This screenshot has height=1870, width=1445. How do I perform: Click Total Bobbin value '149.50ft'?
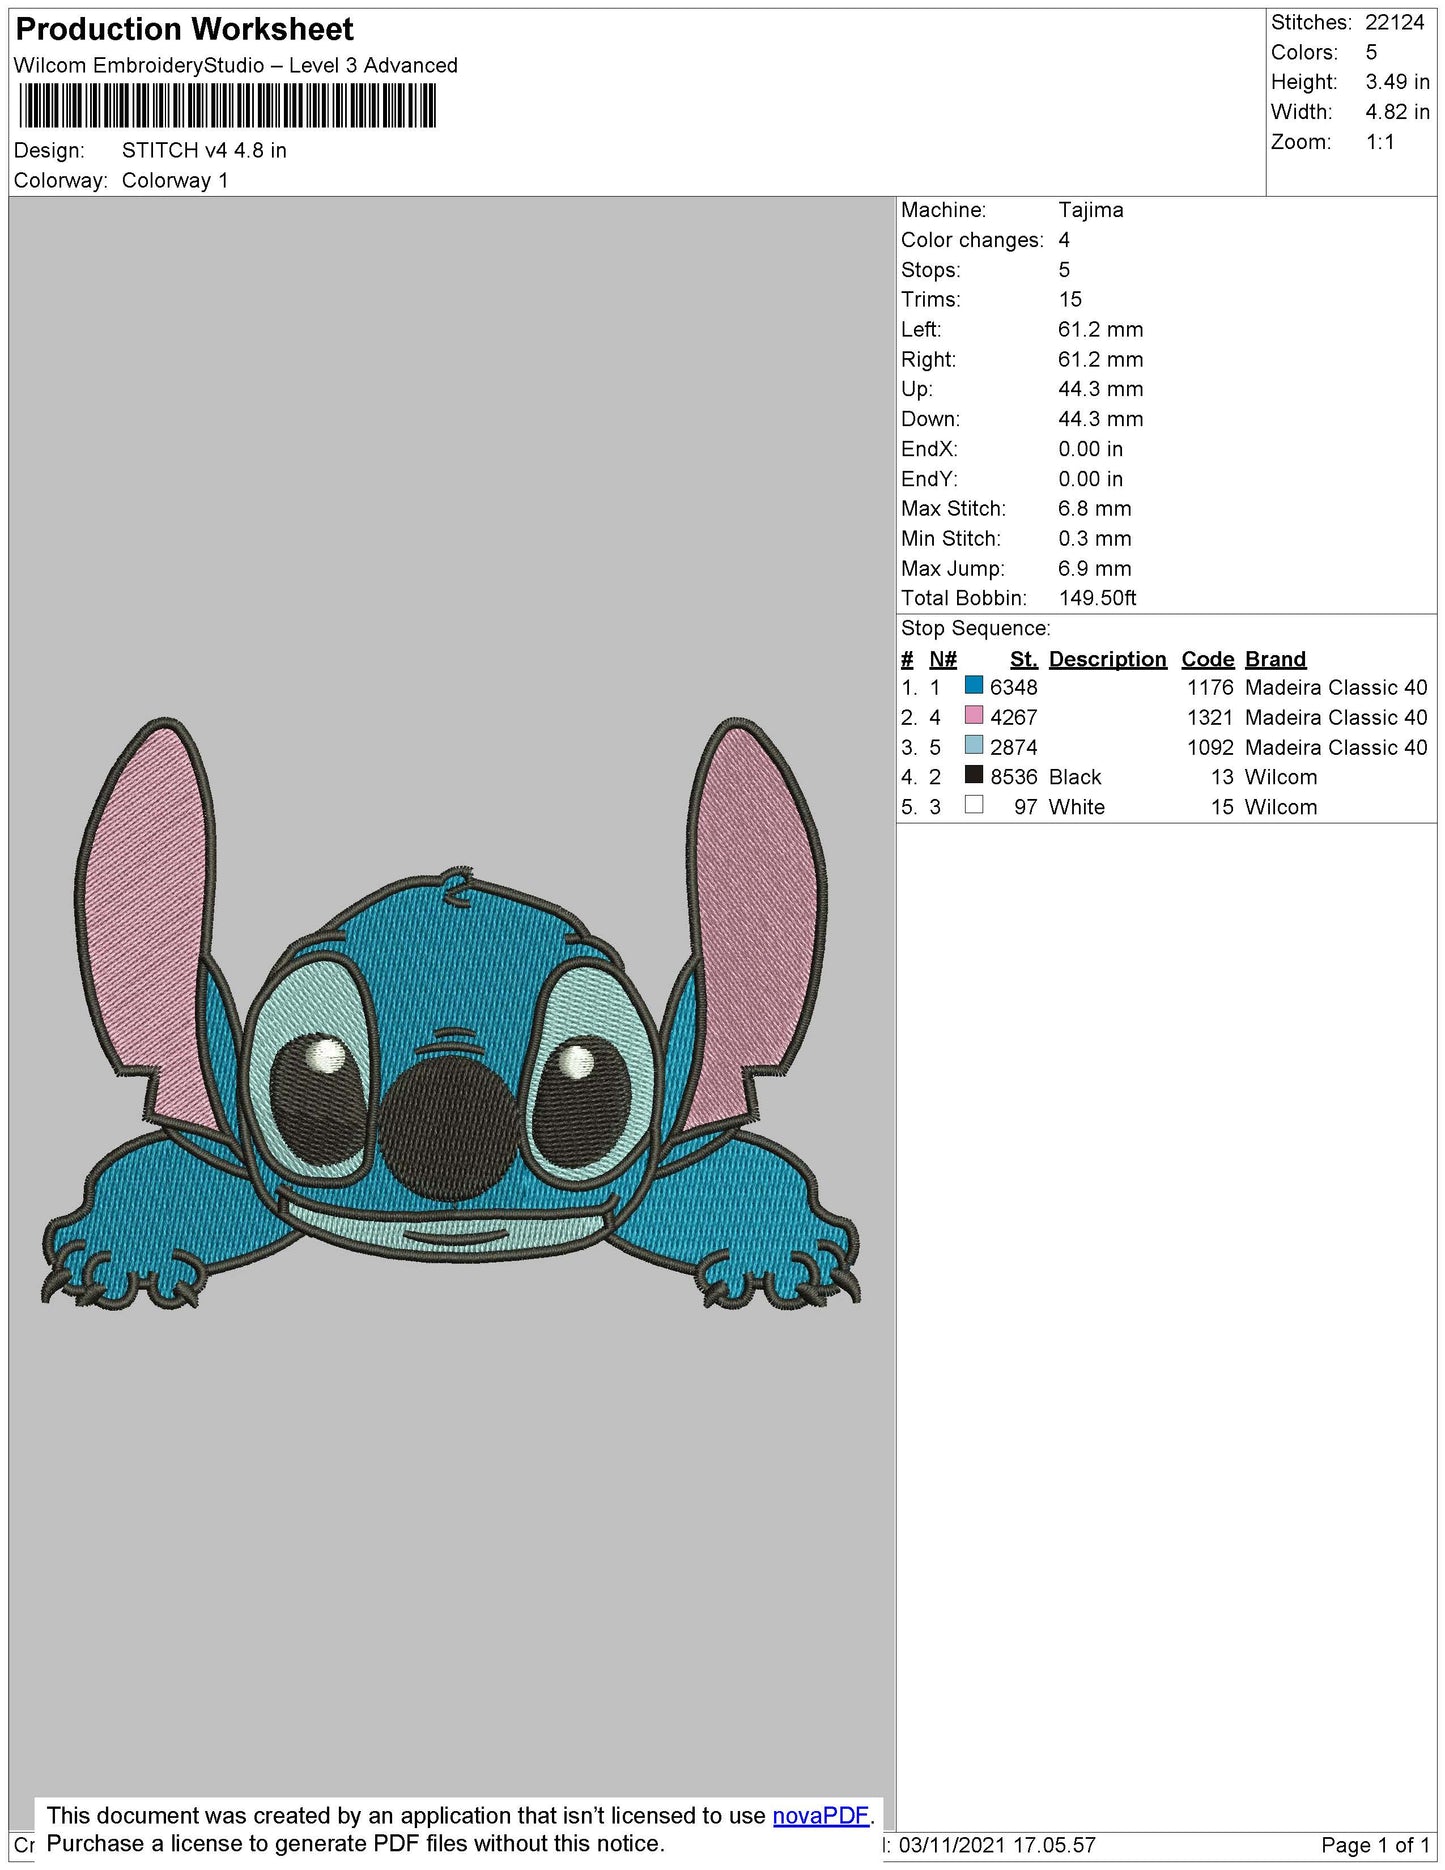[x=1097, y=598]
